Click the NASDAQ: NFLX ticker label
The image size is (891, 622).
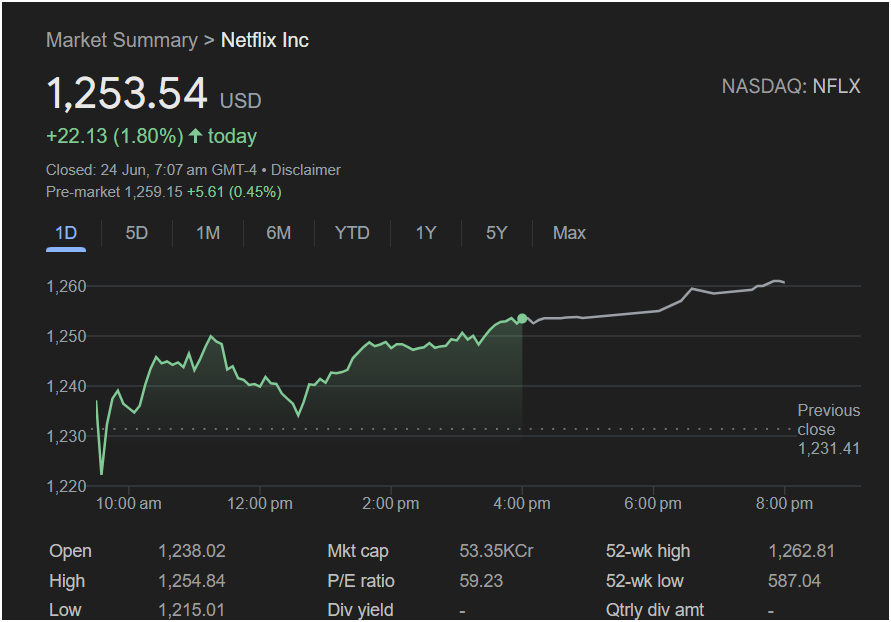(791, 86)
